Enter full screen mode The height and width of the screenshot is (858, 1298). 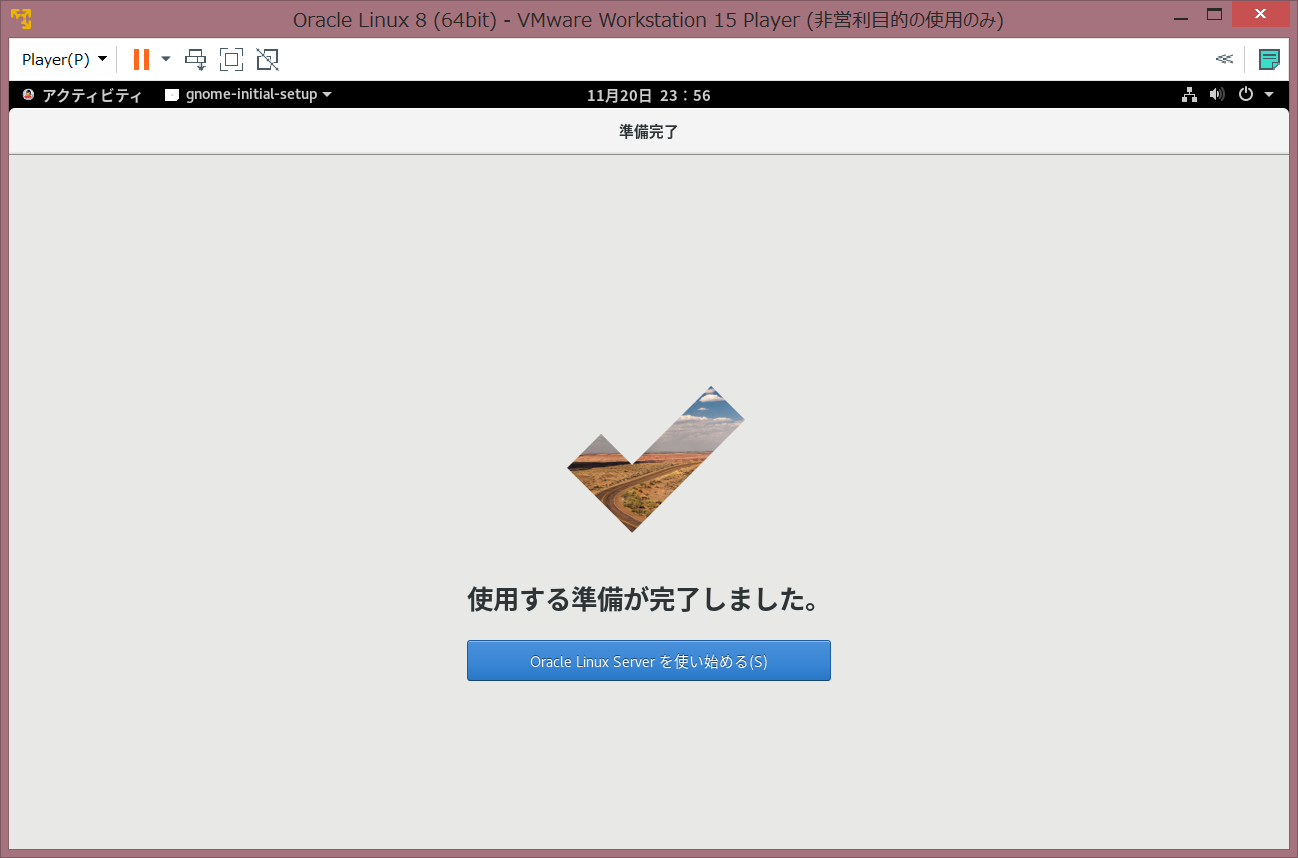click(231, 59)
